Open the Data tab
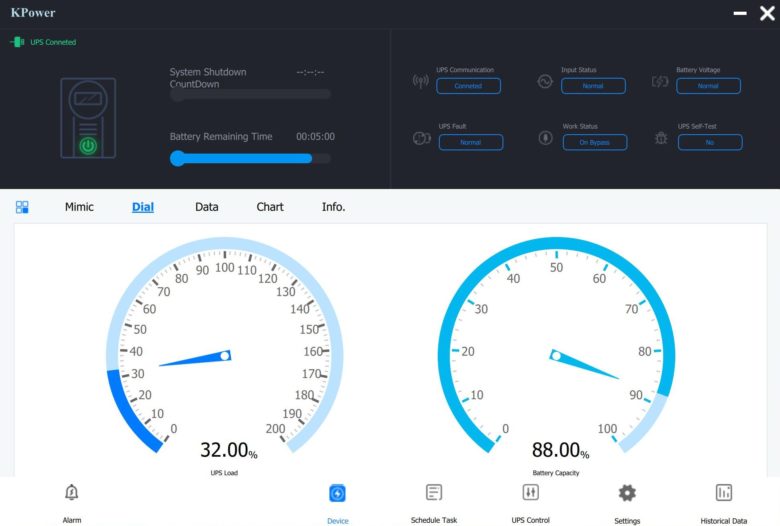Viewport: 780px width, 526px height. 206,207
